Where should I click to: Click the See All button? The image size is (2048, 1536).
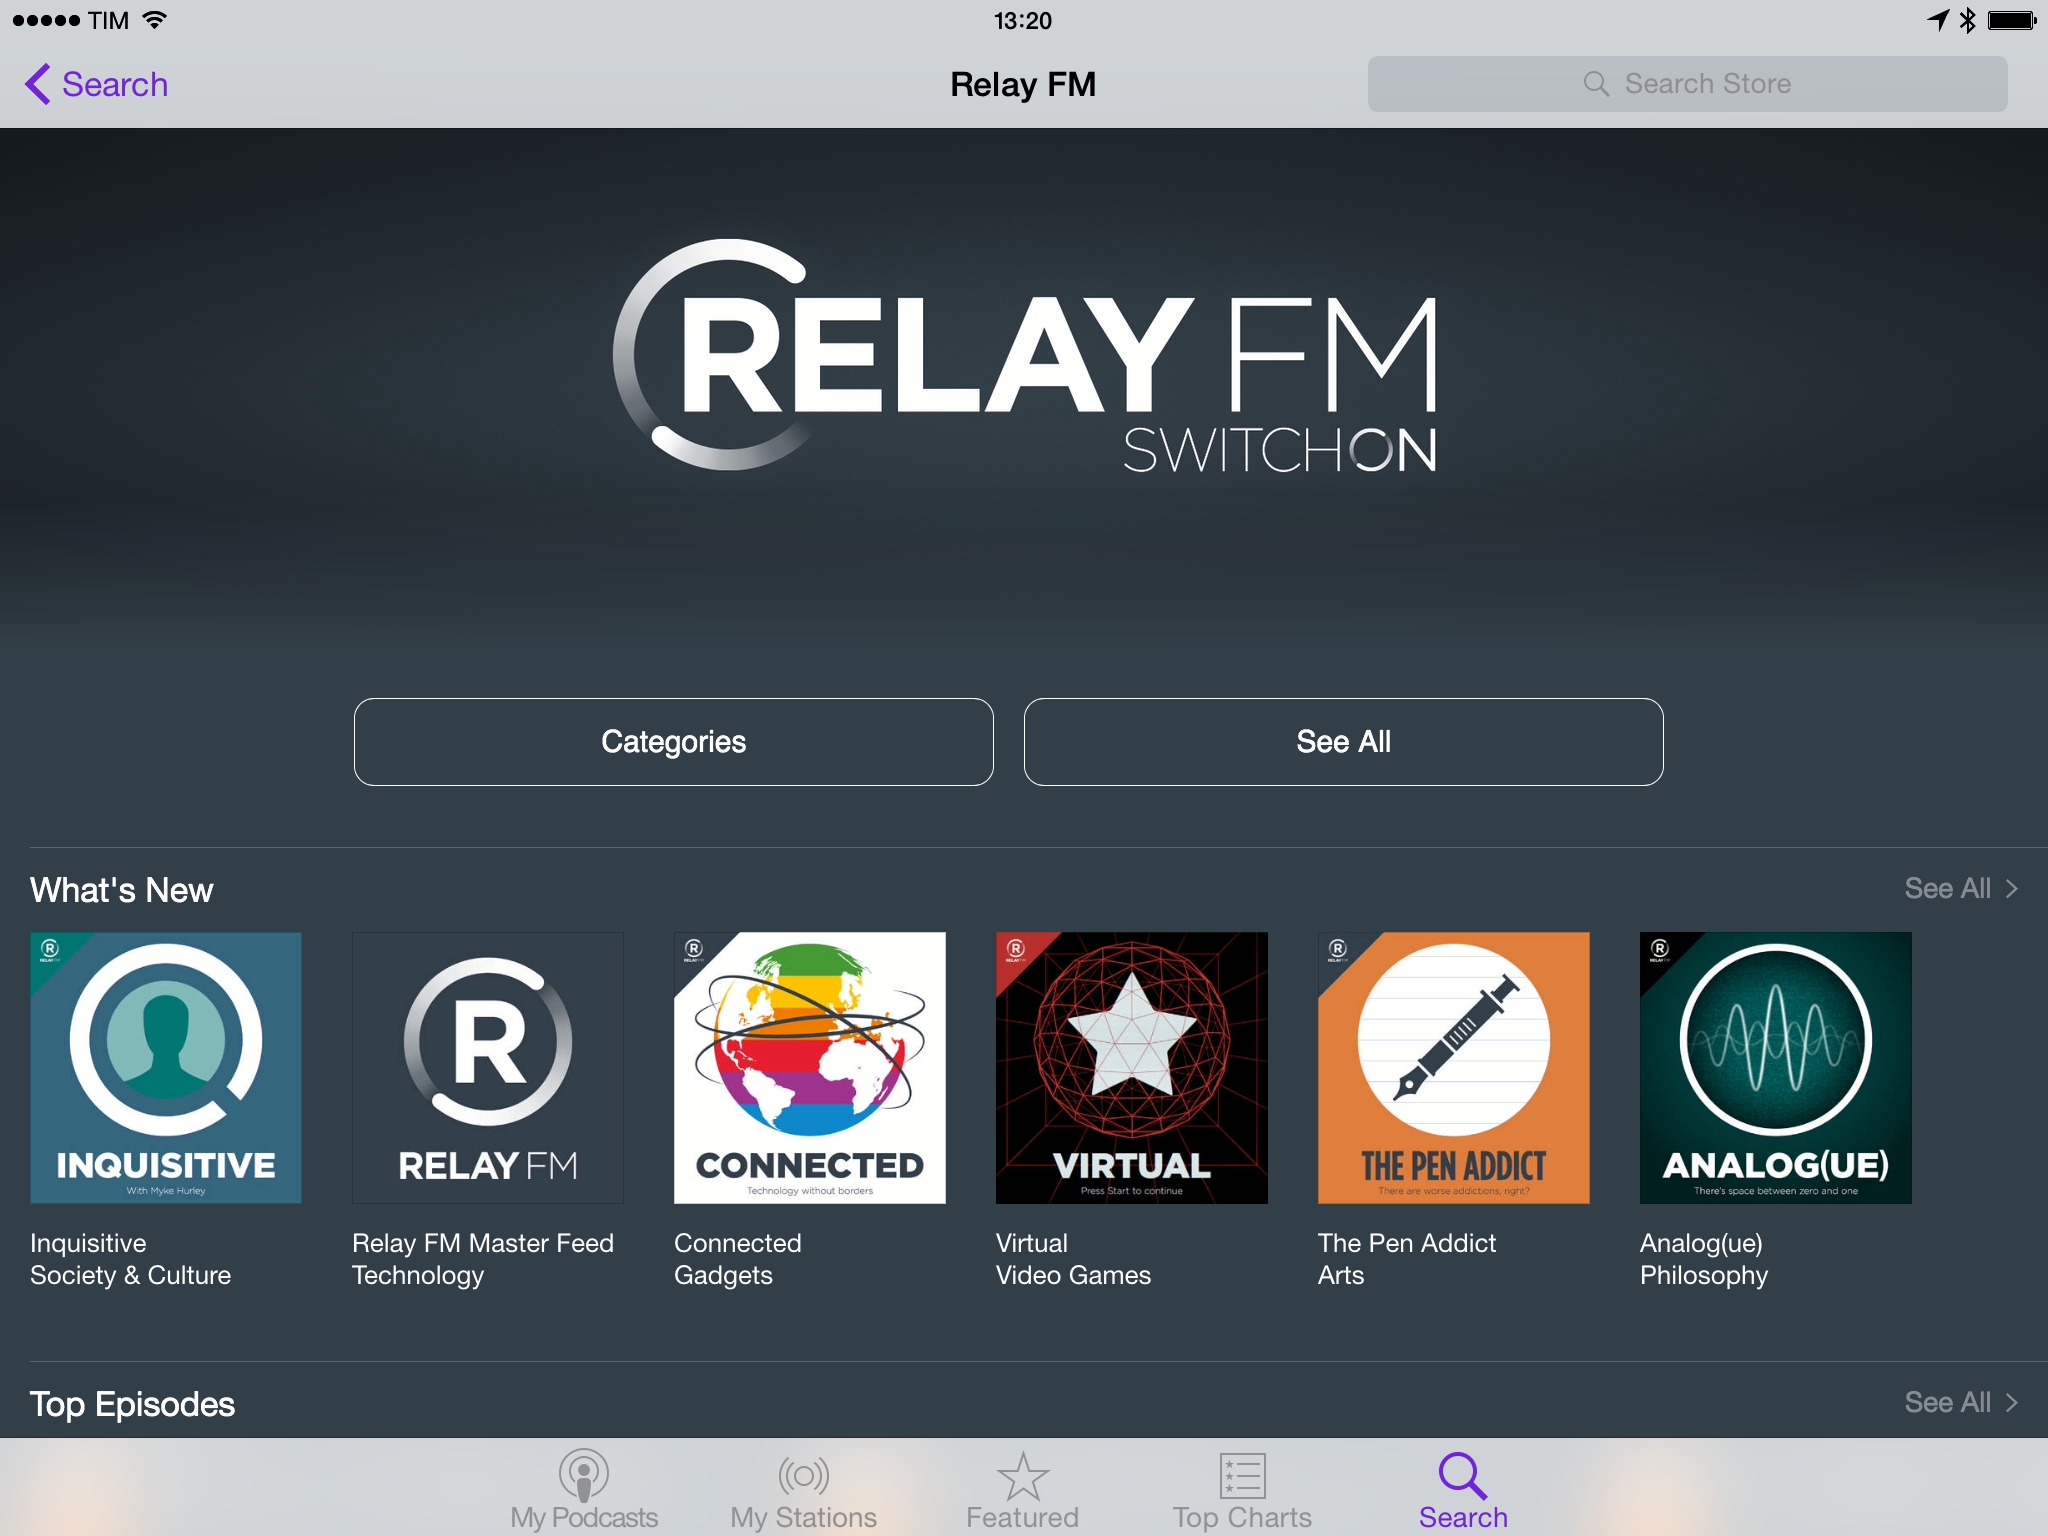(1343, 741)
